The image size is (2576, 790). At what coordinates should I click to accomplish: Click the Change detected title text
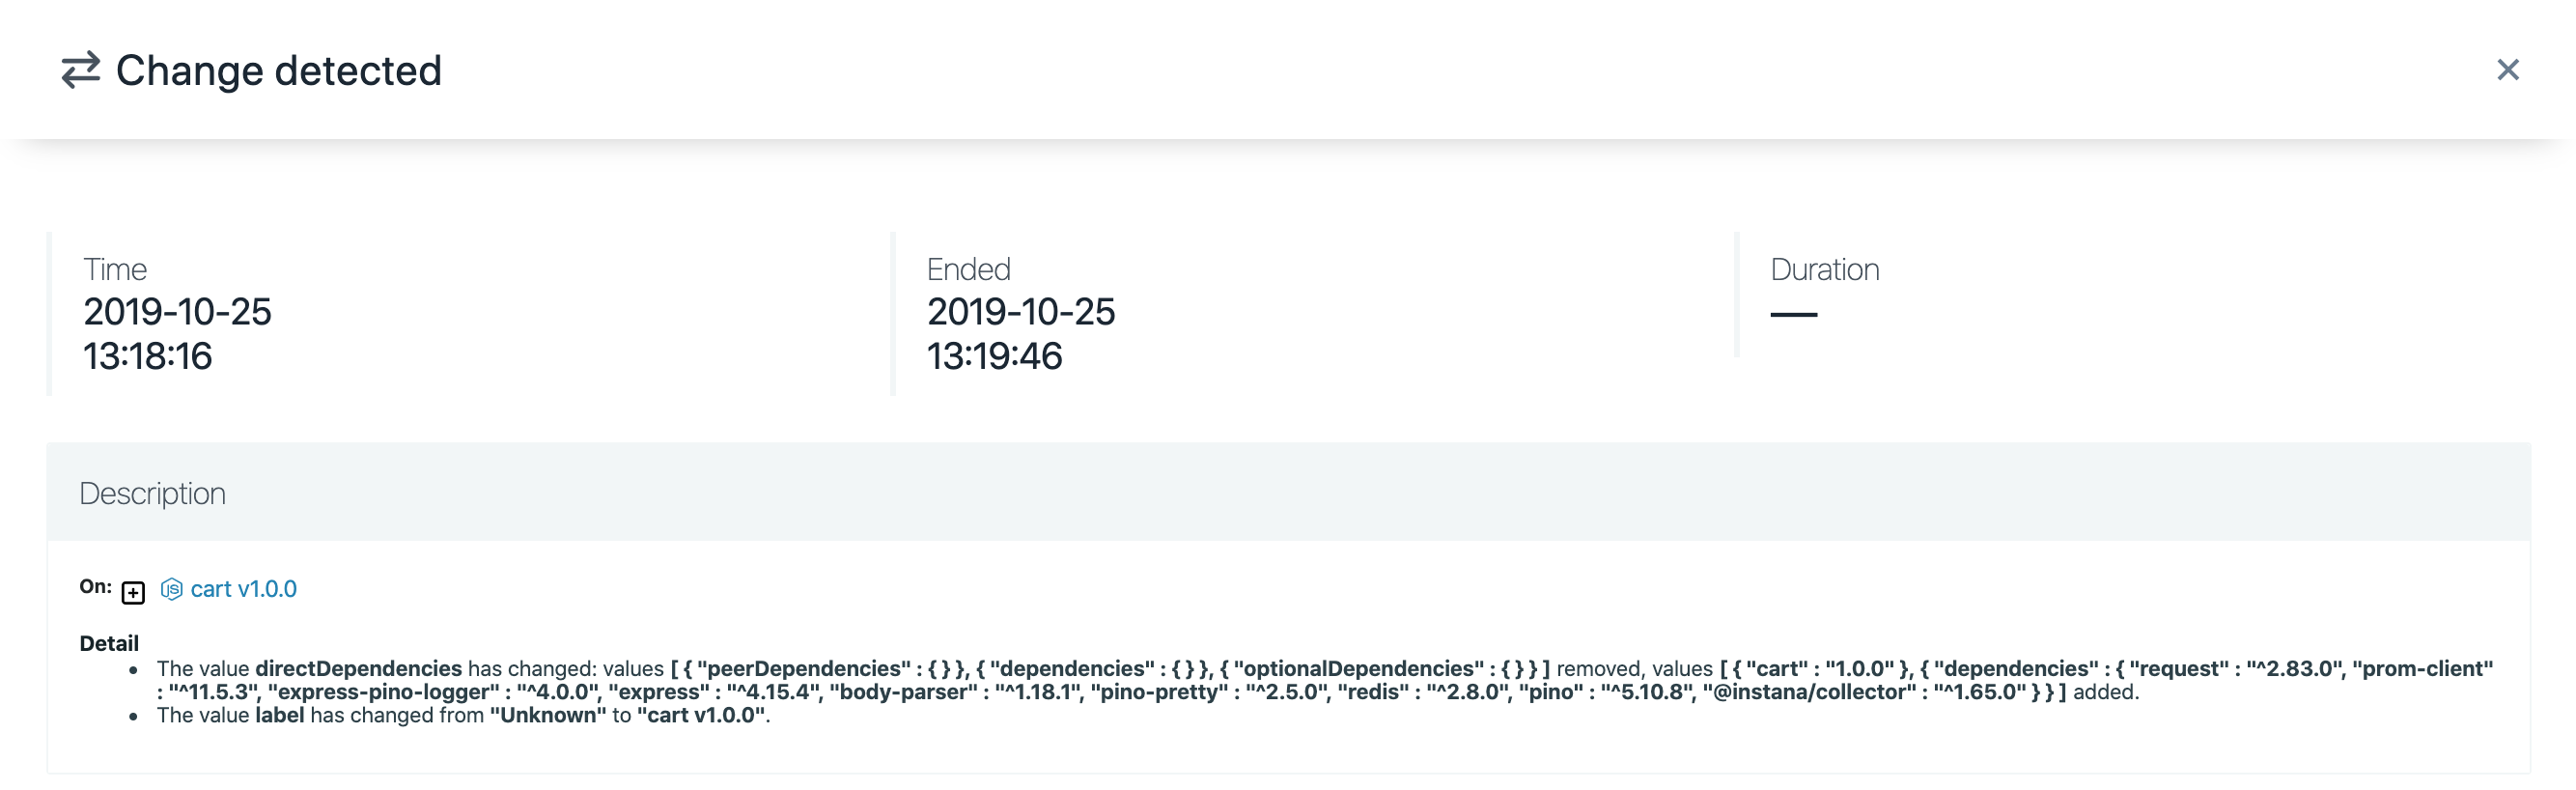point(279,71)
